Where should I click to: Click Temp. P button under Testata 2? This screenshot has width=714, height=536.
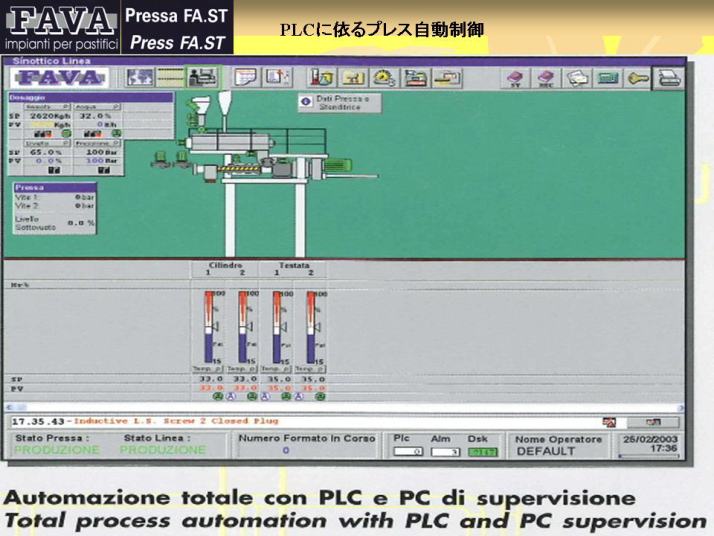tap(310, 369)
